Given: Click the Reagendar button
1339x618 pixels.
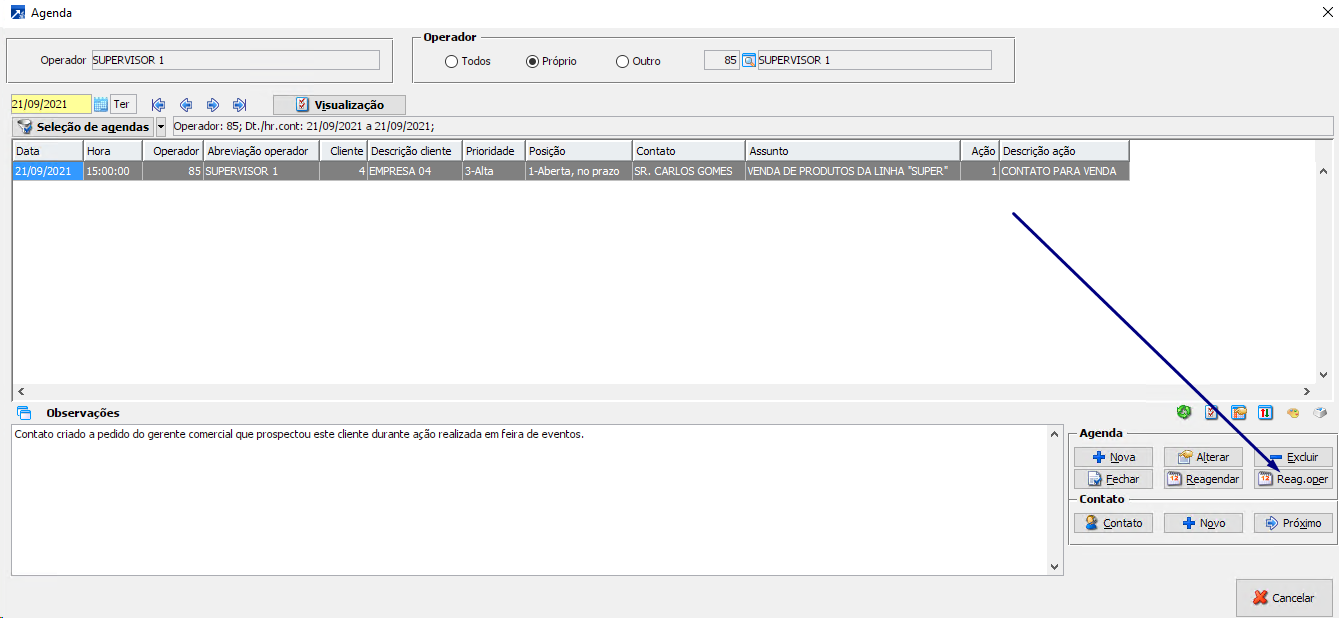Looking at the screenshot, I should click(x=1203, y=479).
